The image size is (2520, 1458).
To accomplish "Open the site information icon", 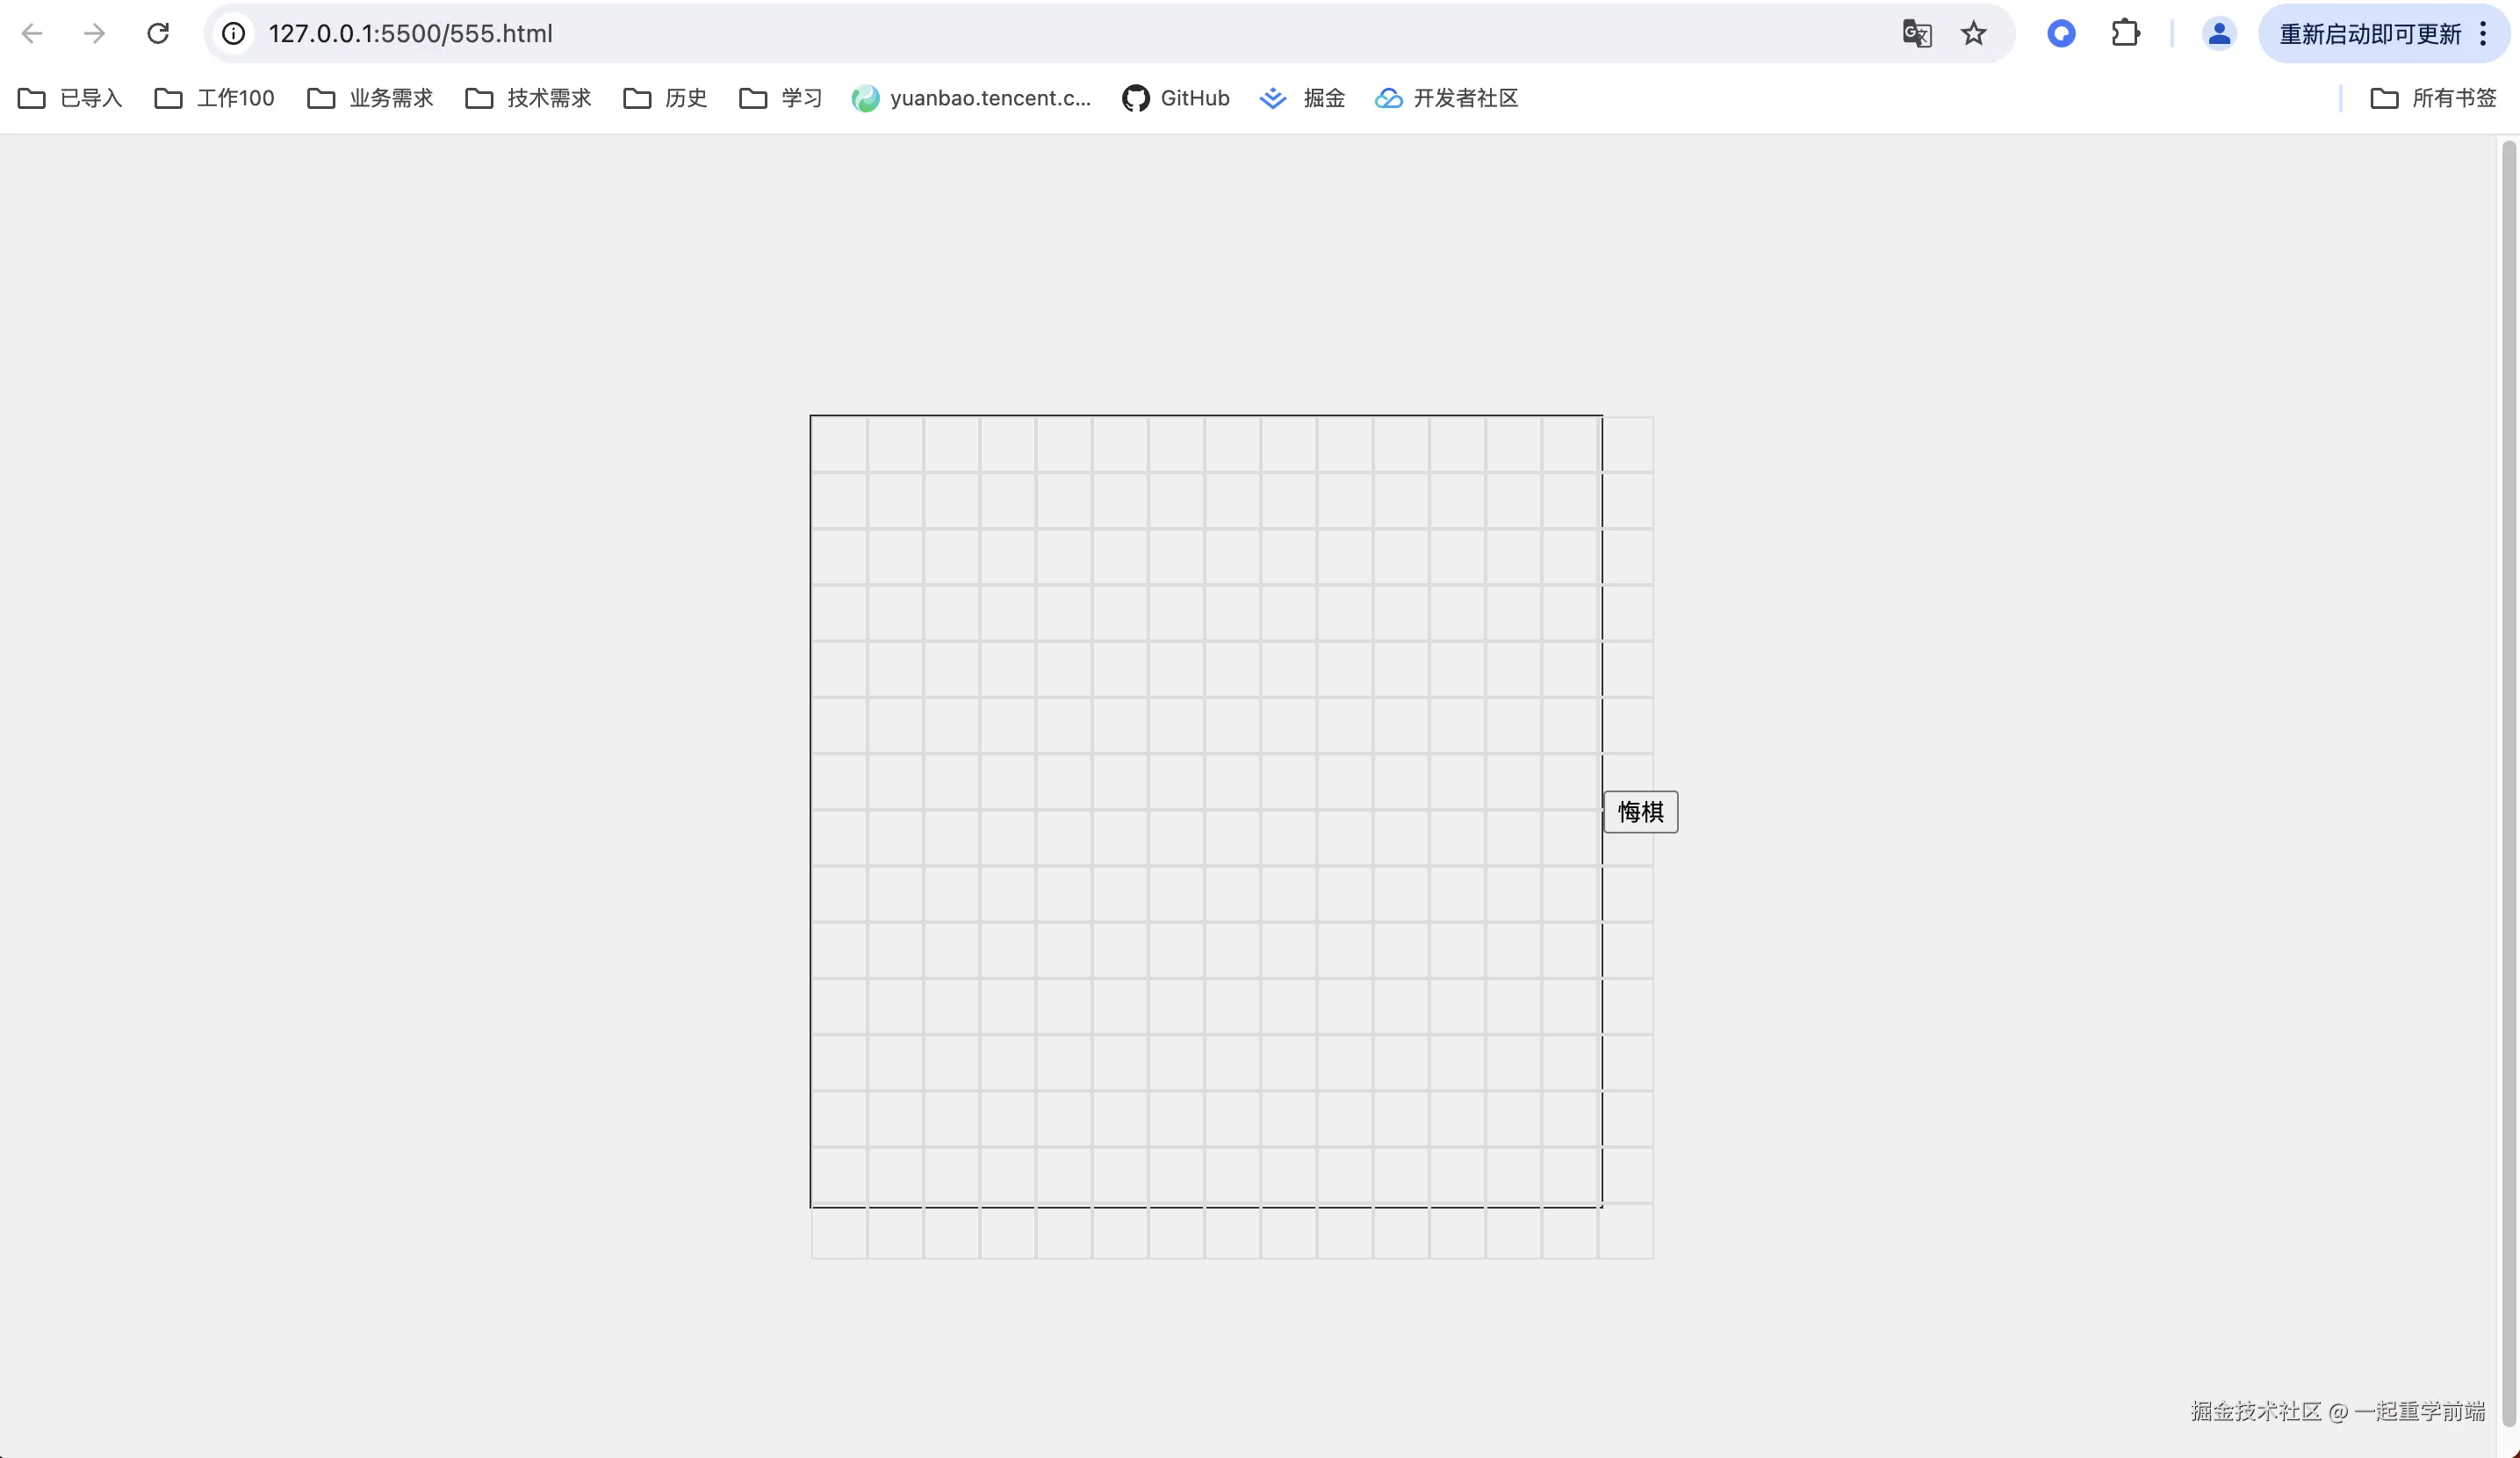I will pyautogui.click(x=233, y=34).
